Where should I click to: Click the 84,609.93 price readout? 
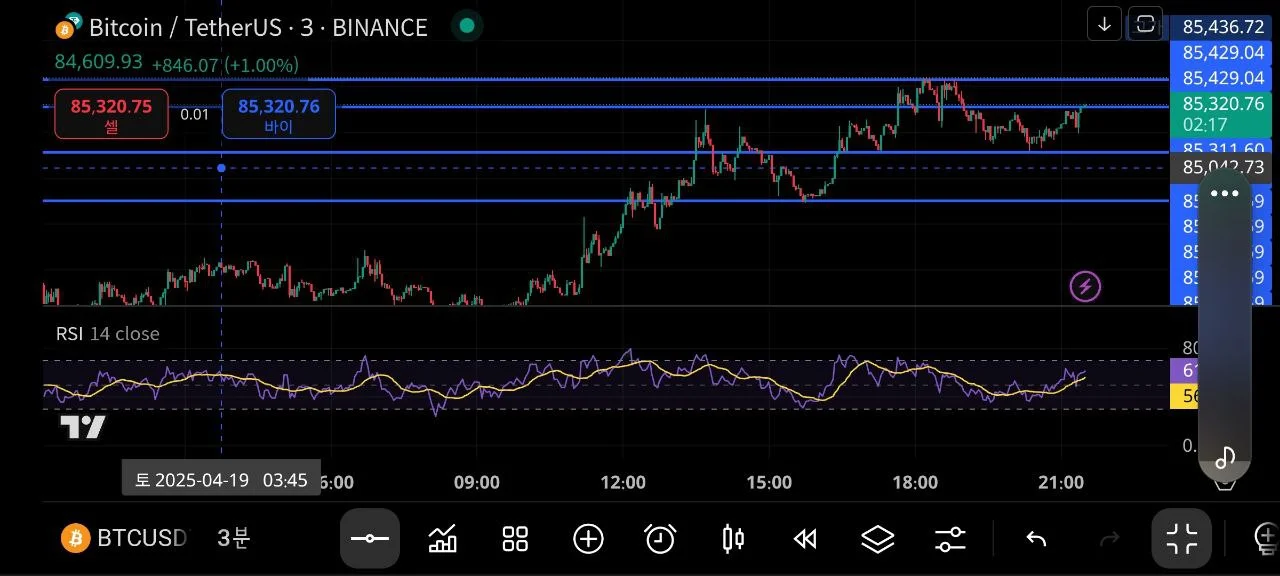(98, 62)
